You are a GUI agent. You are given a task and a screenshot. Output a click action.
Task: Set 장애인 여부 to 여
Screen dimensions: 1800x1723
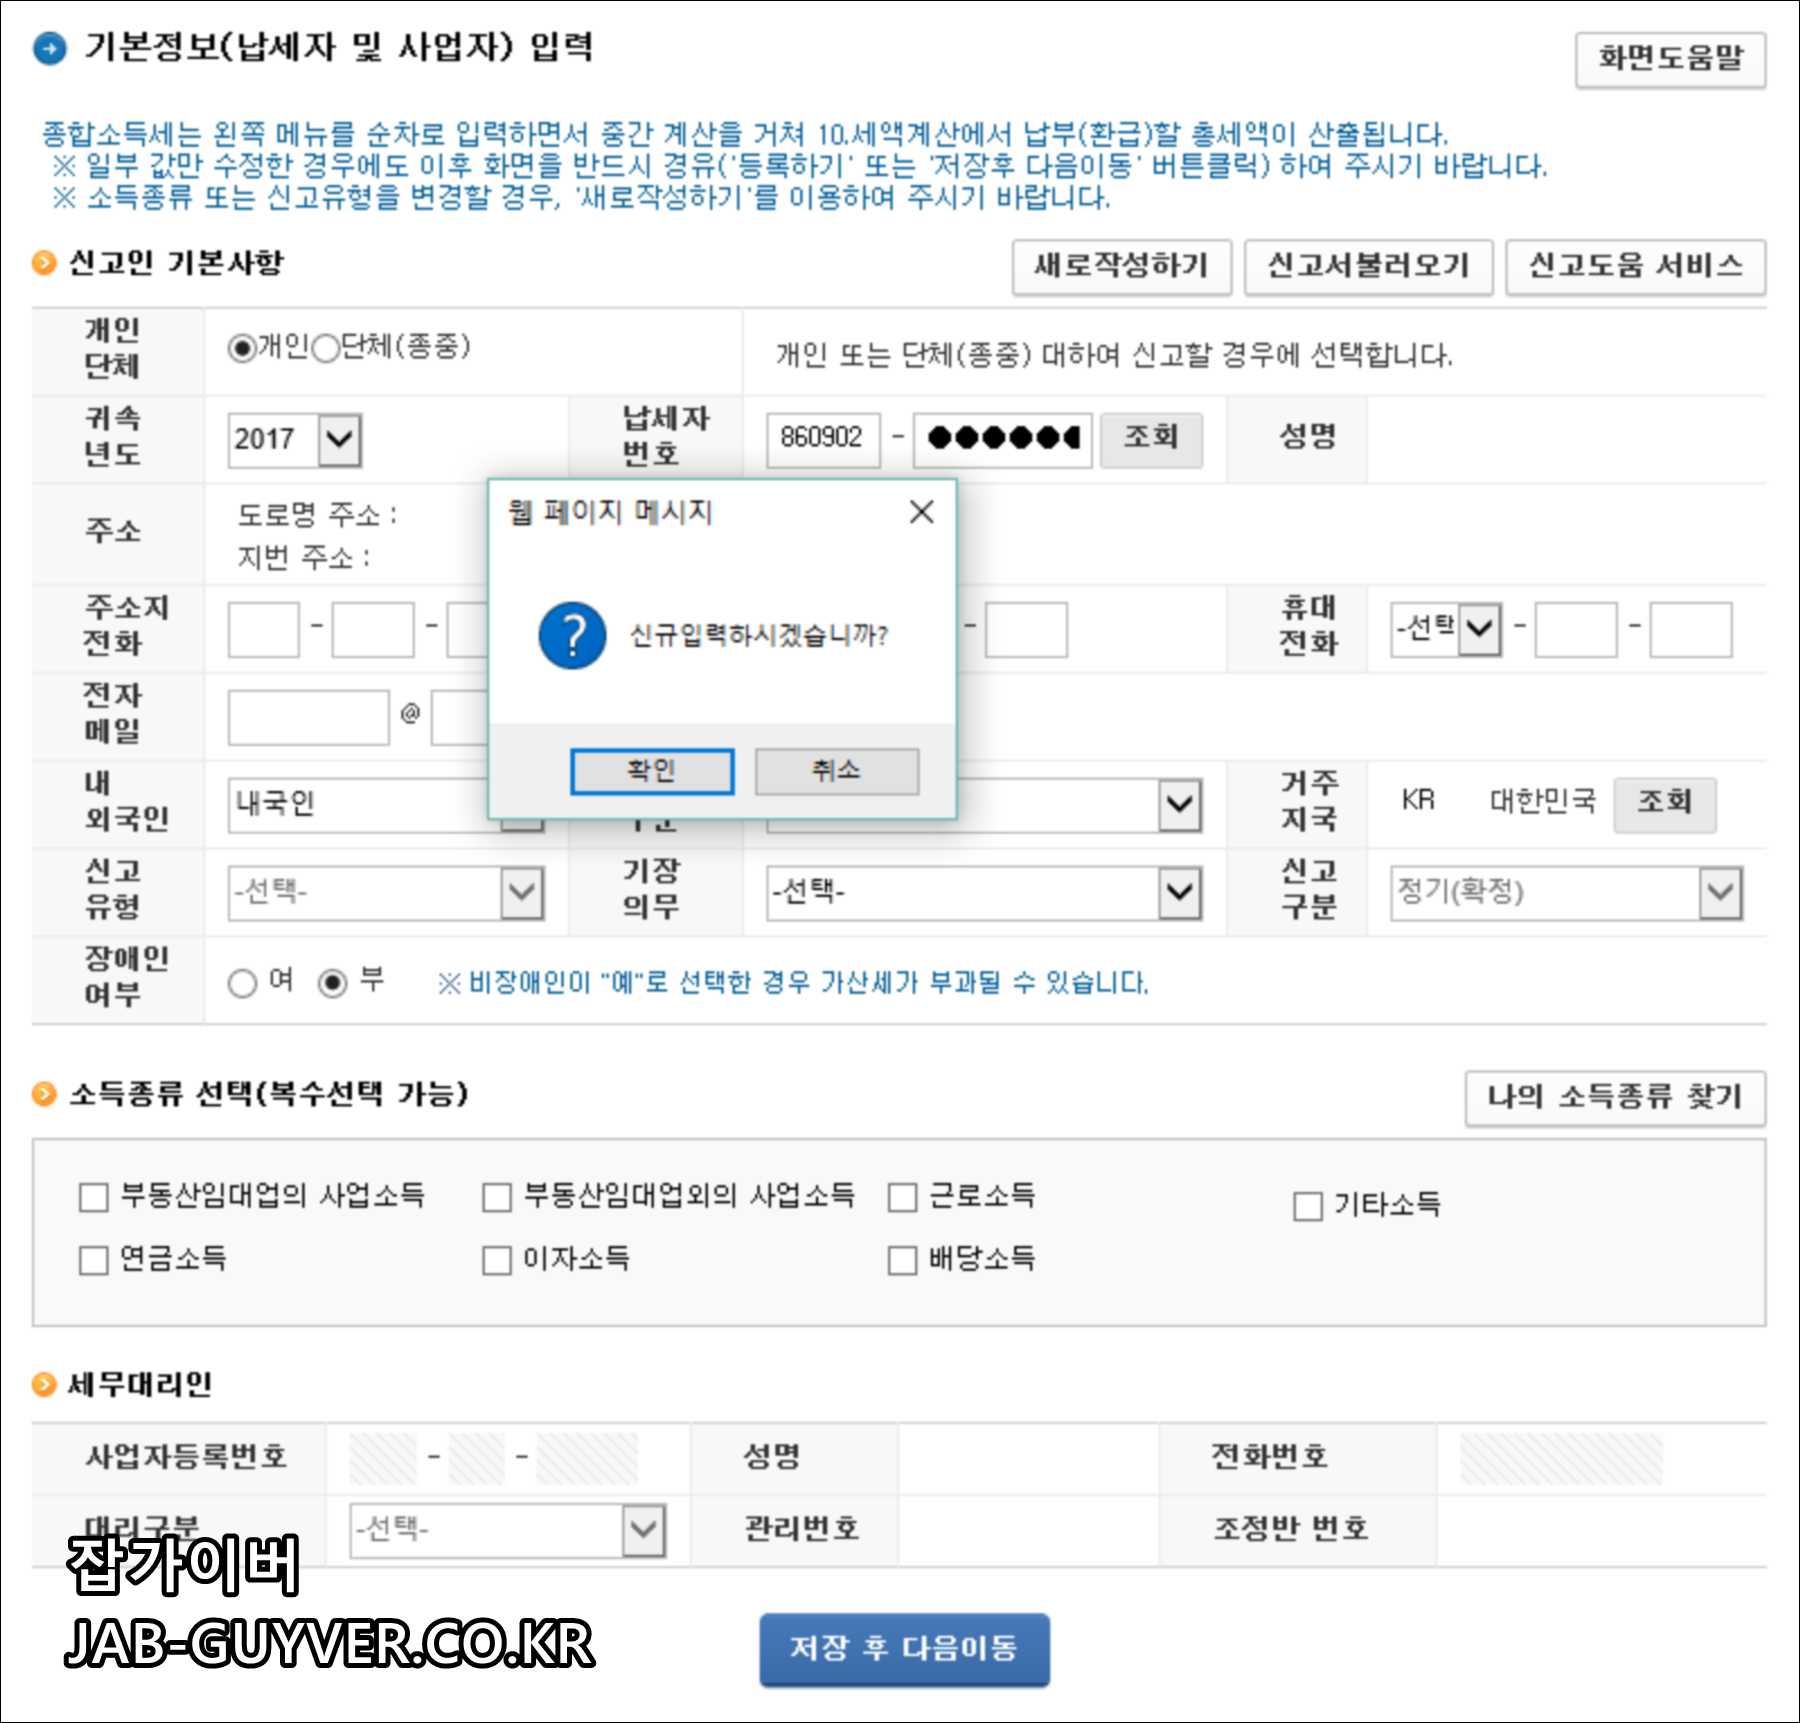[x=242, y=983]
